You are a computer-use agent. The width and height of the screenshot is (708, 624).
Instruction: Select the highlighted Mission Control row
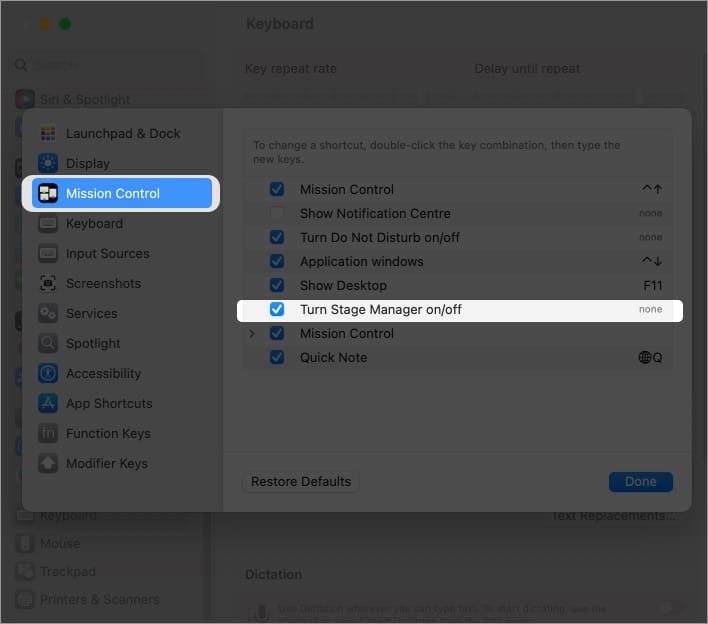(x=122, y=193)
